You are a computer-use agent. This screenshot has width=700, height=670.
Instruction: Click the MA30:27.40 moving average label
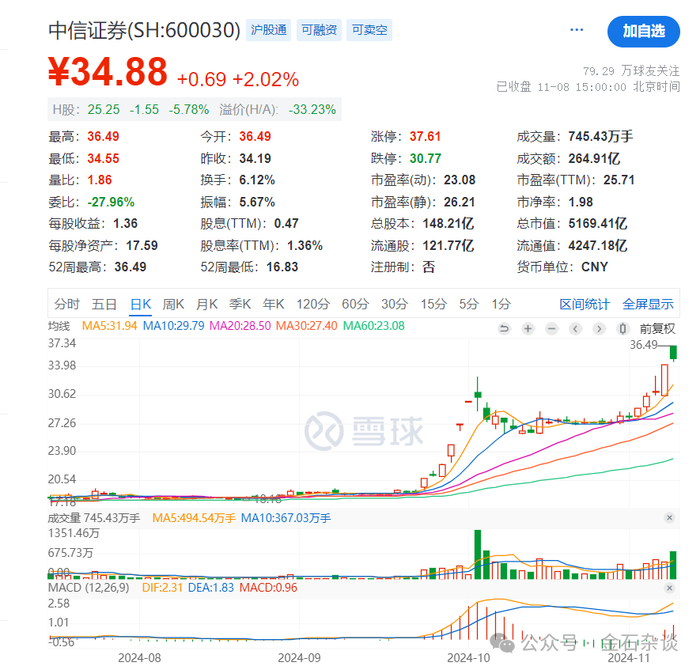[307, 326]
